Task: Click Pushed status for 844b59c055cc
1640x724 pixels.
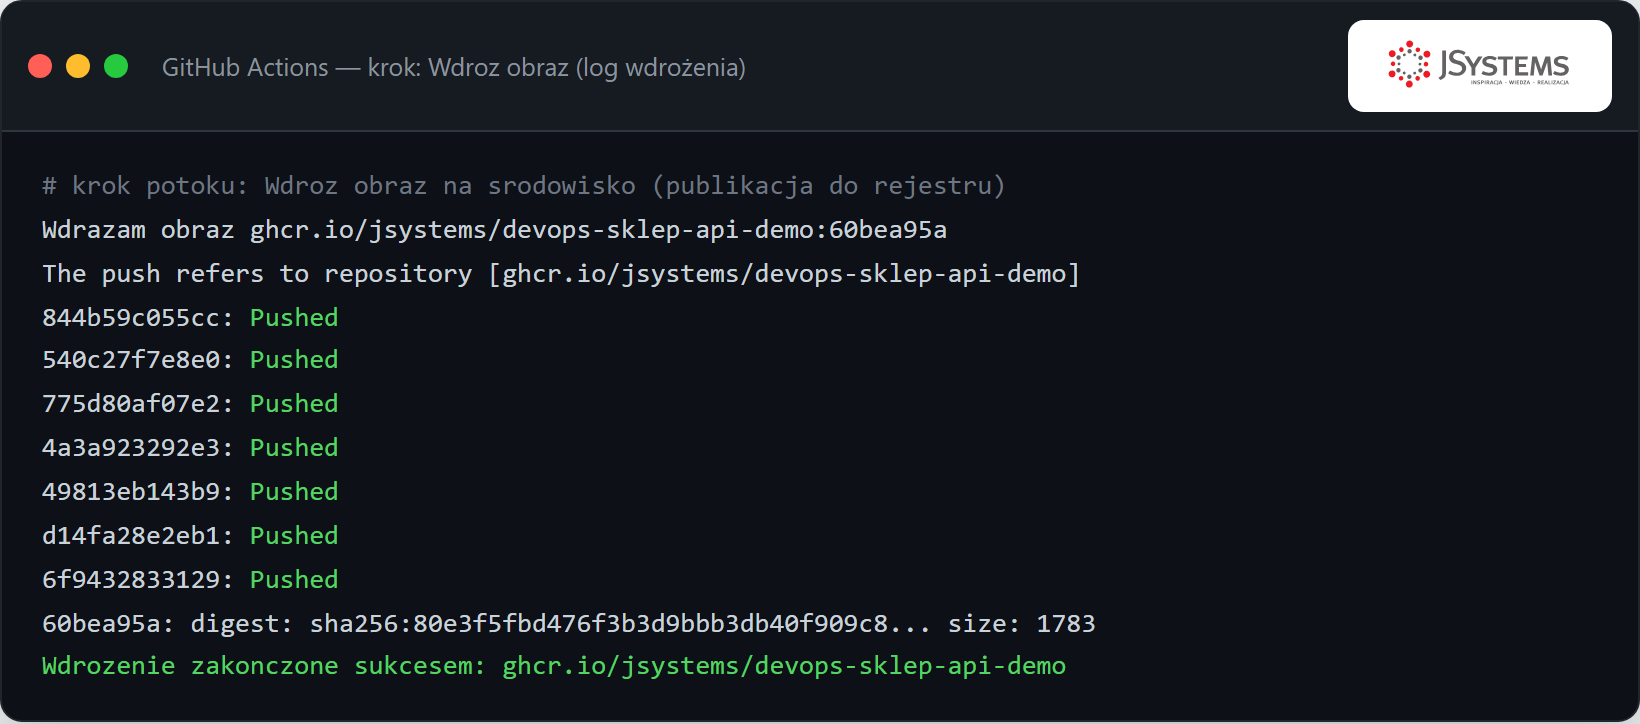Action: click(x=294, y=318)
